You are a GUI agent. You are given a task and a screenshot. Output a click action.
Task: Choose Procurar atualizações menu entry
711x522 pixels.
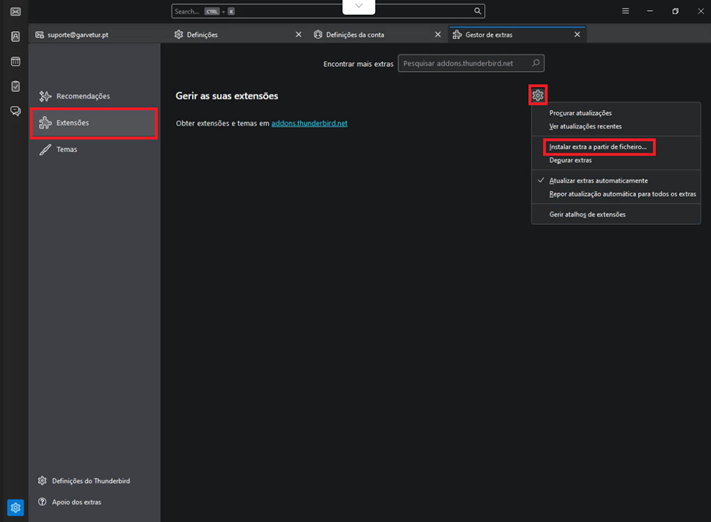point(616,113)
